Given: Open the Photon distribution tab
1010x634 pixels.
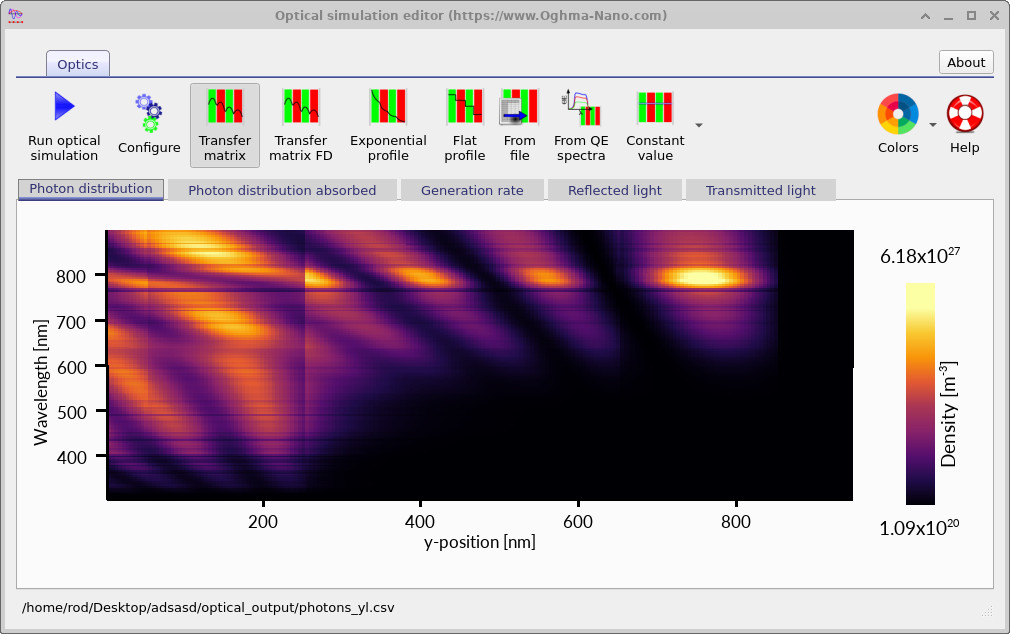Looking at the screenshot, I should pyautogui.click(x=91, y=189).
